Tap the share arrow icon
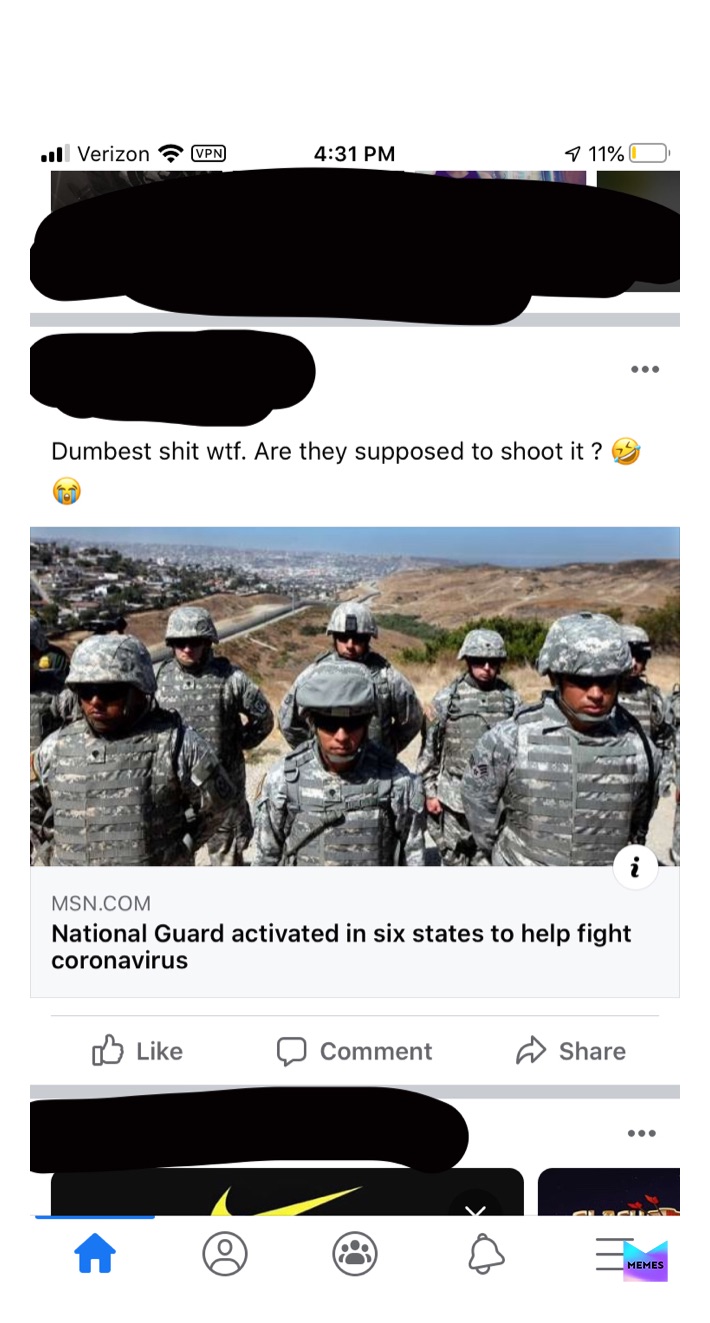The width and height of the screenshot is (710, 1323). point(530,1050)
